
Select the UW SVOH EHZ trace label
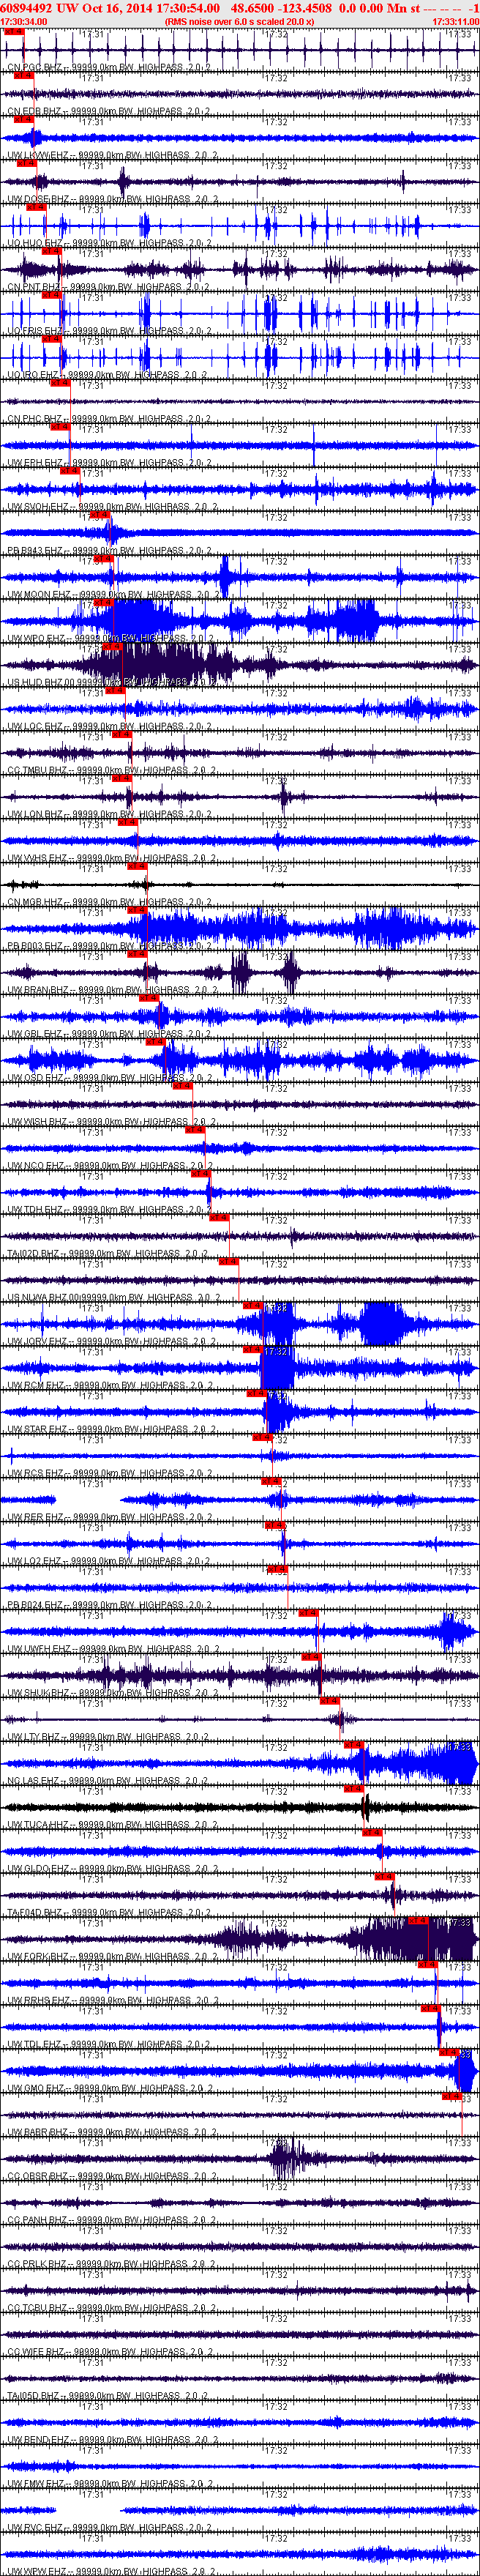[113, 508]
